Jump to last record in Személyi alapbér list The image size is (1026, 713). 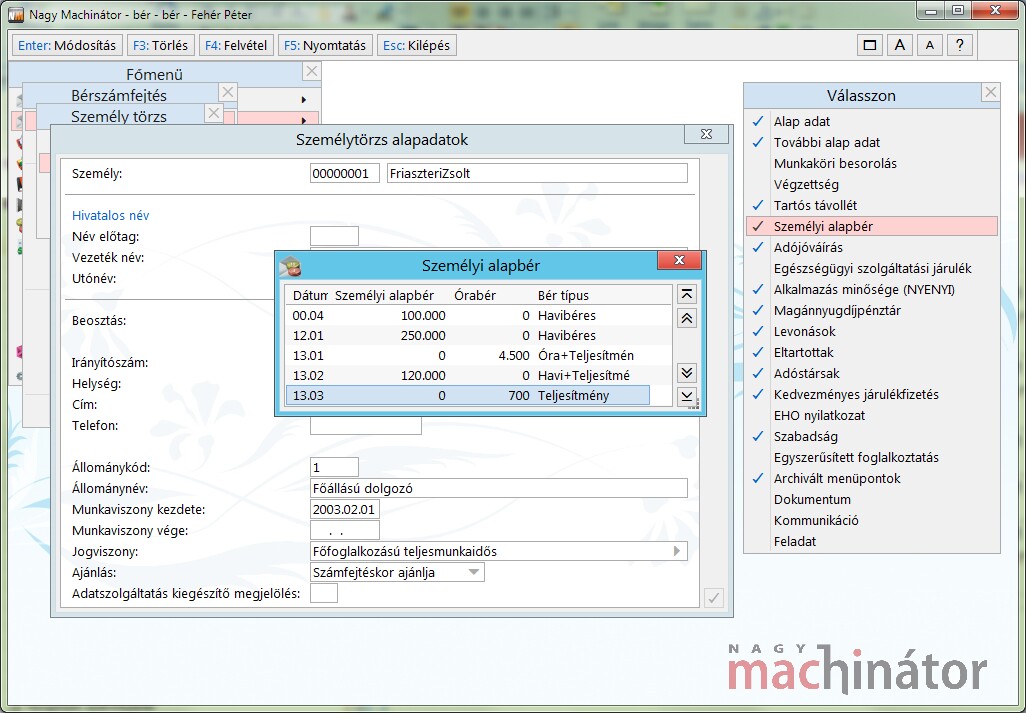tap(686, 396)
